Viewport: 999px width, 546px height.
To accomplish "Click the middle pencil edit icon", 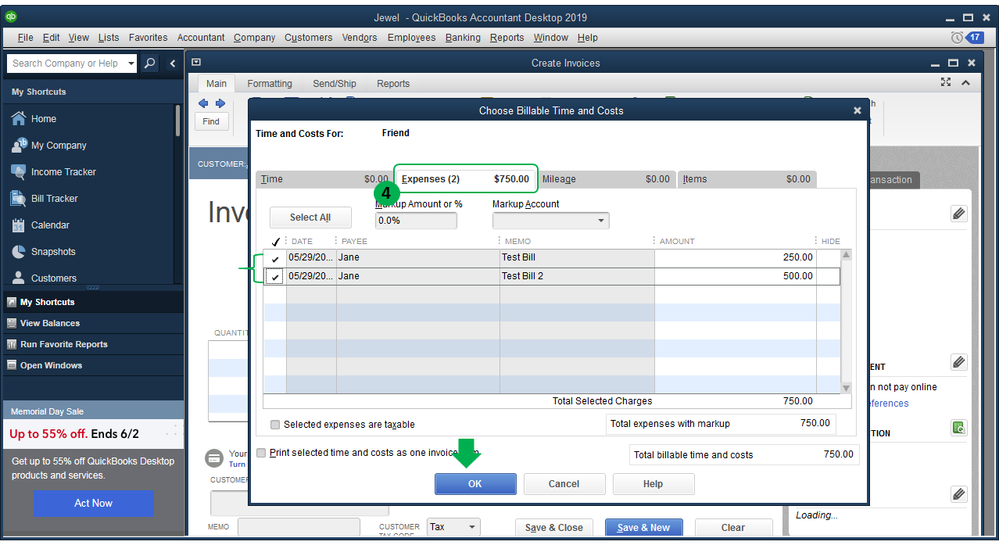I will coord(958,363).
